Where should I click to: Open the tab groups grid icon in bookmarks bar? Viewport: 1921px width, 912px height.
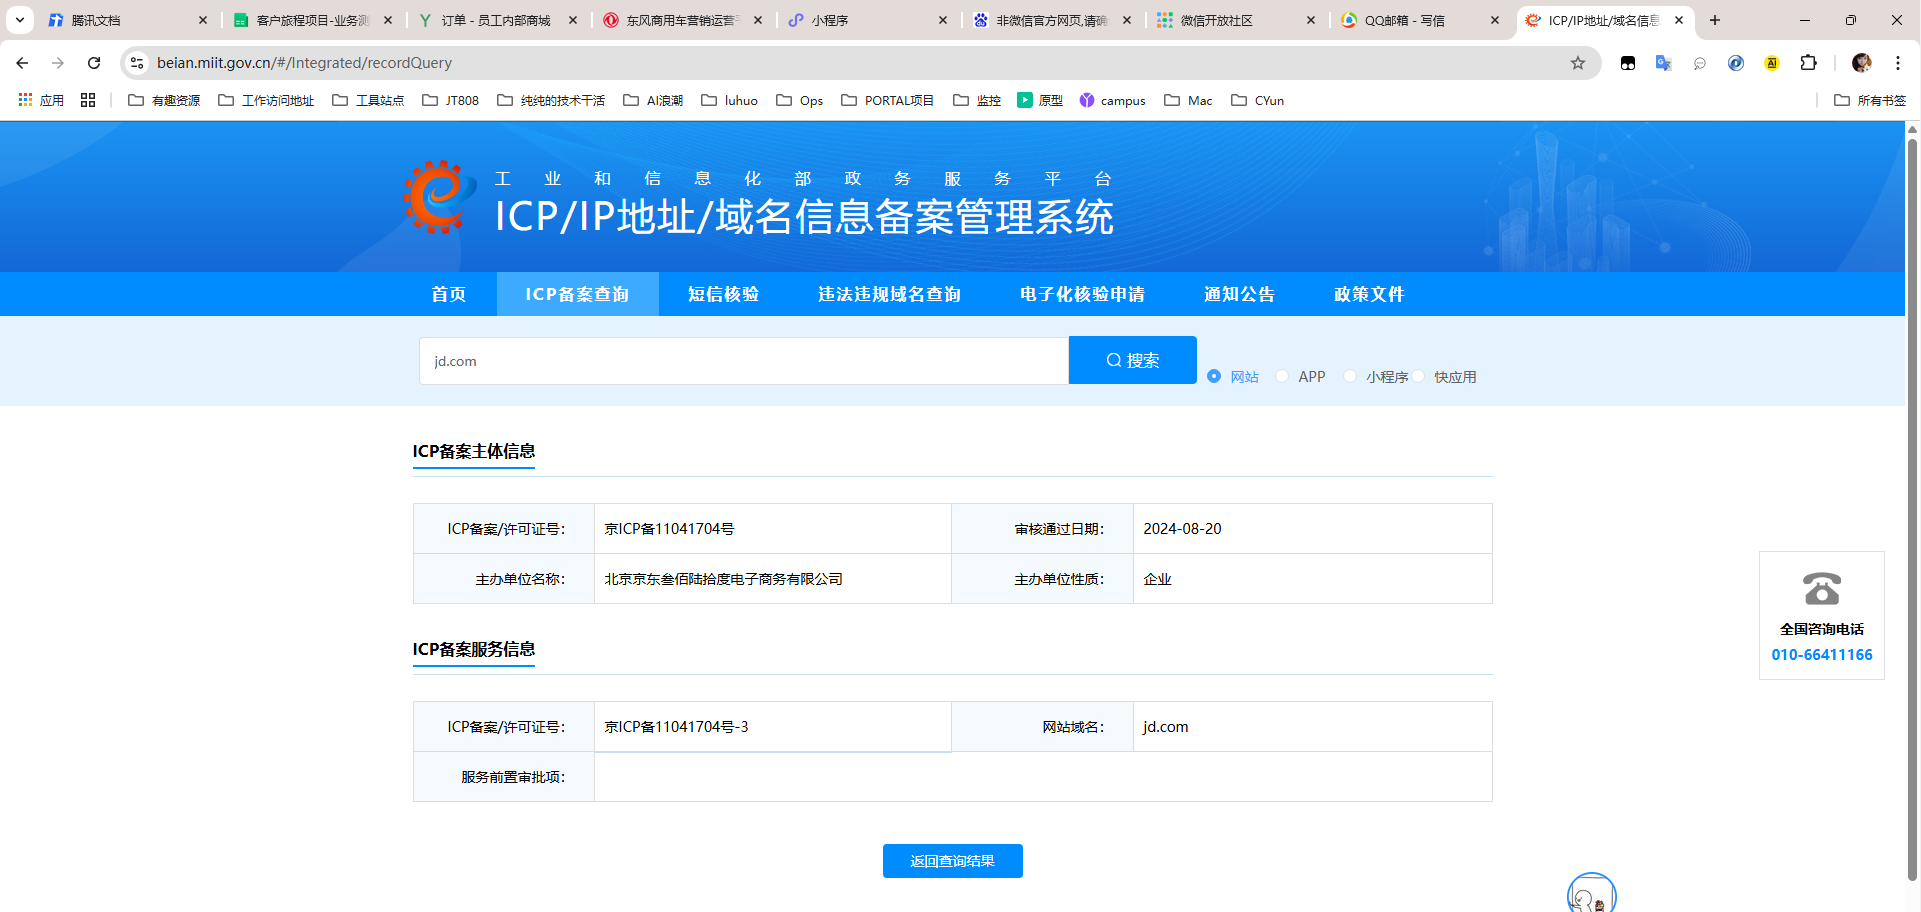88,100
